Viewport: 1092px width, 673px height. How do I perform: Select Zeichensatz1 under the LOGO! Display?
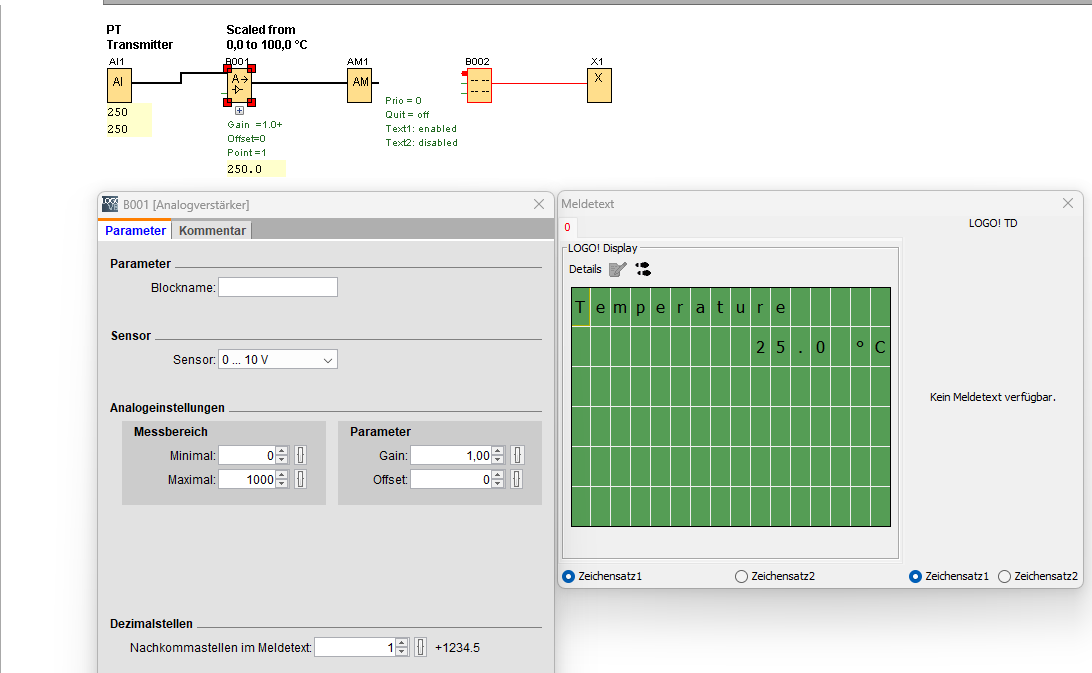[x=569, y=576]
